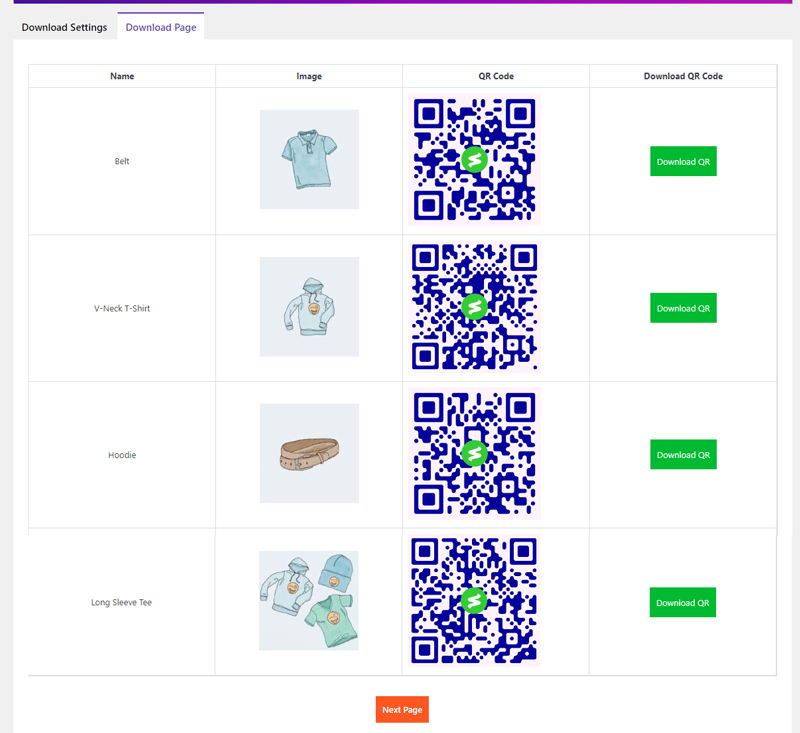Viewport: 800px width, 733px height.
Task: Download QR code for Long Sleeve Tee
Action: 682,602
